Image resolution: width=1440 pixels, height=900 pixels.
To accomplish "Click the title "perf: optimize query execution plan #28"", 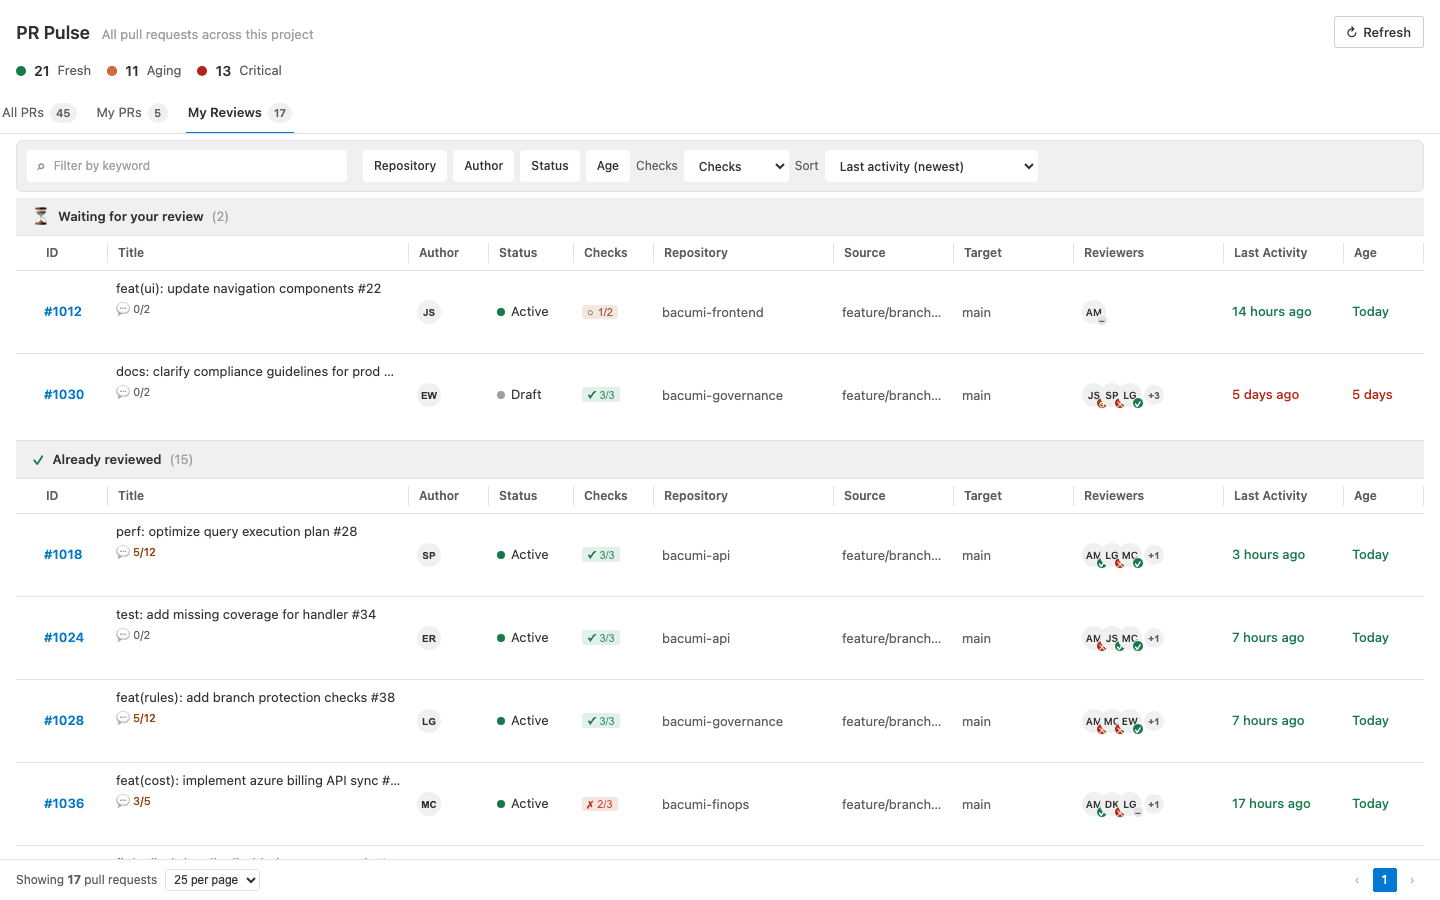I will tap(237, 532).
